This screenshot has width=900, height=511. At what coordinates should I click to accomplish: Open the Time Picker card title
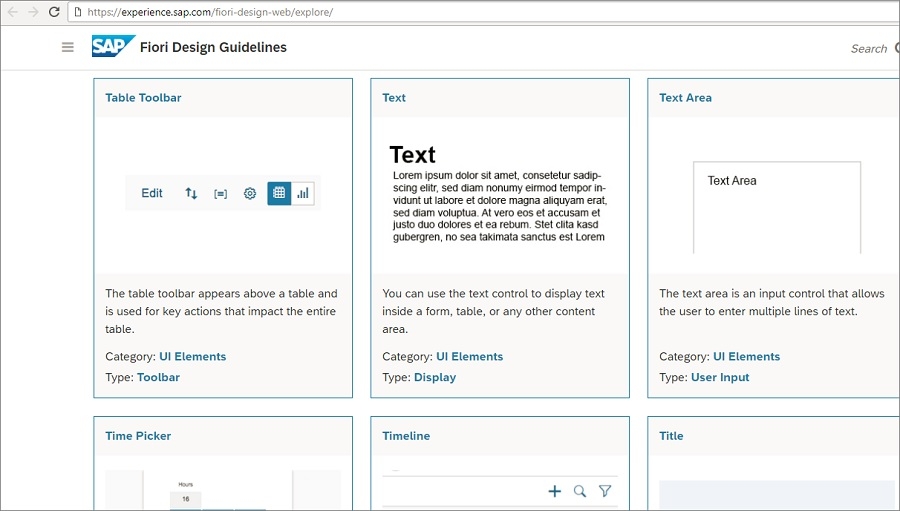point(138,436)
